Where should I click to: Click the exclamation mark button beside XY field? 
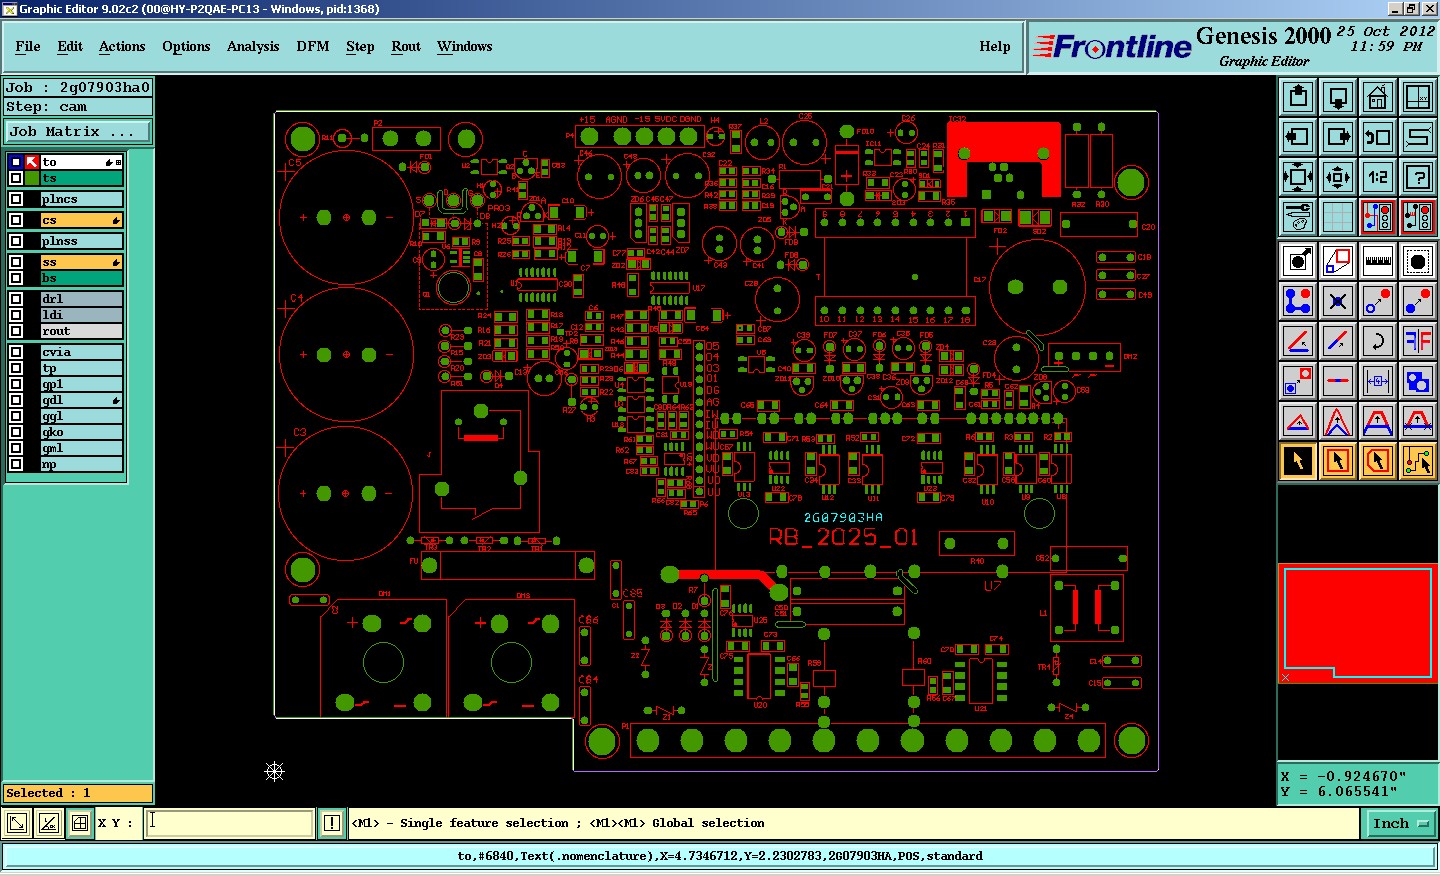click(332, 824)
